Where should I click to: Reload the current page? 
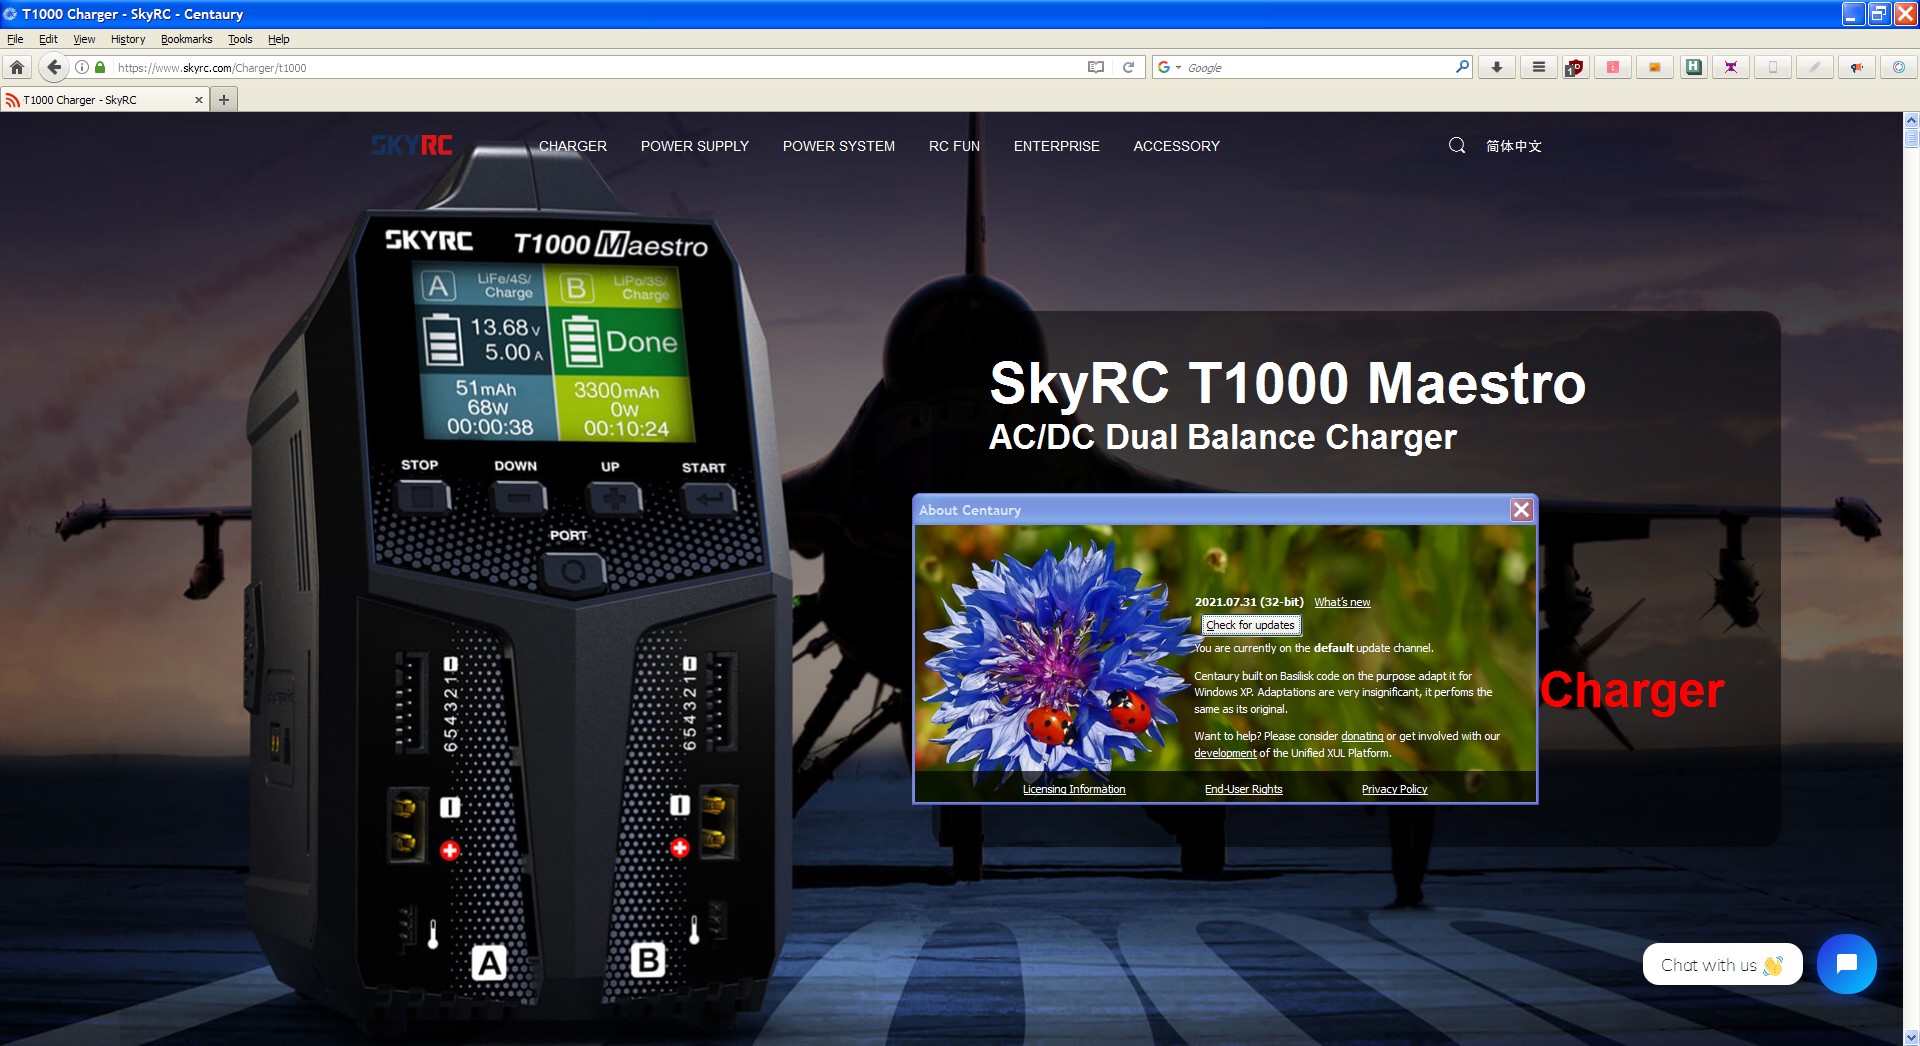click(x=1128, y=67)
